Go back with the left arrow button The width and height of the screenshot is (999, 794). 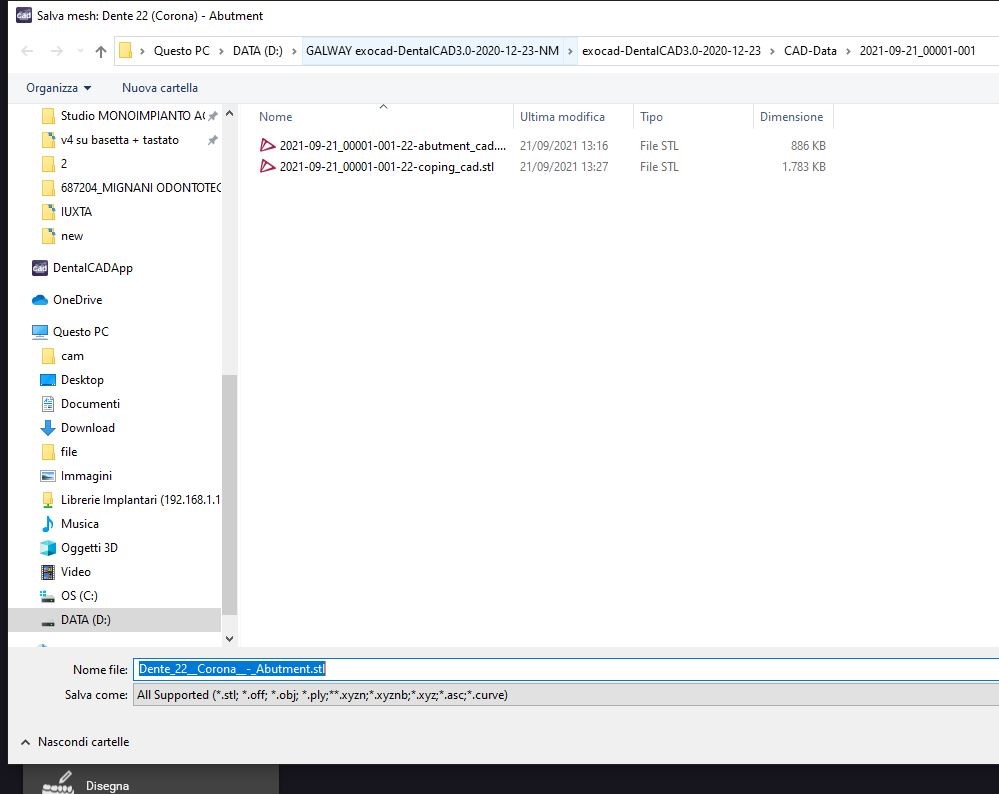point(27,51)
